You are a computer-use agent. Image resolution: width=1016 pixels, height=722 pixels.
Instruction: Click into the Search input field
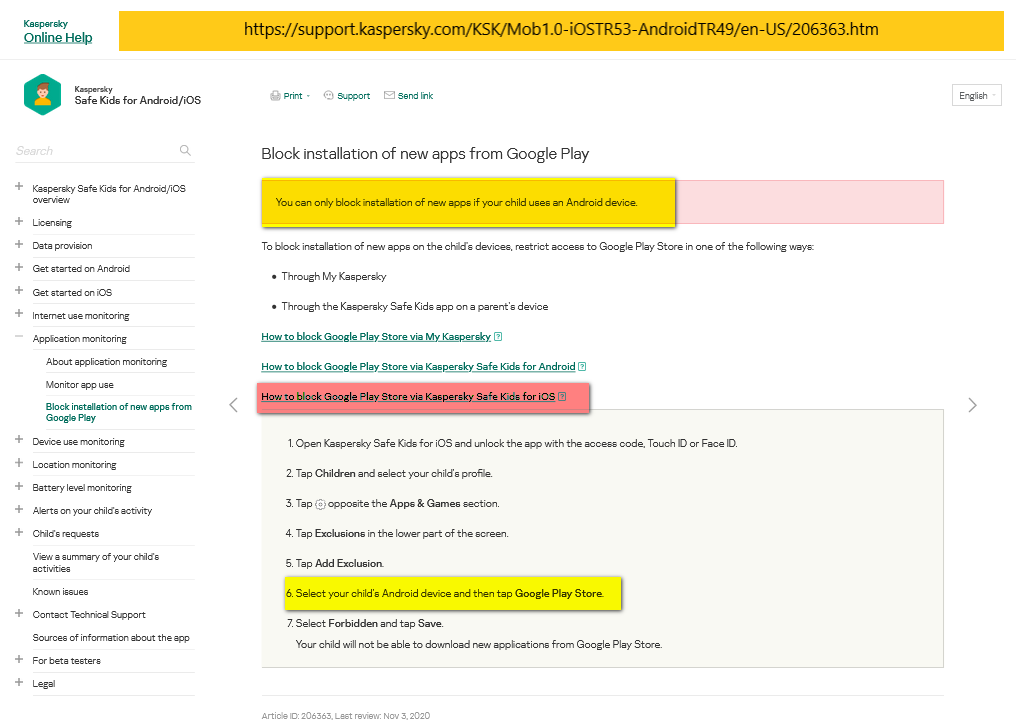click(95, 151)
